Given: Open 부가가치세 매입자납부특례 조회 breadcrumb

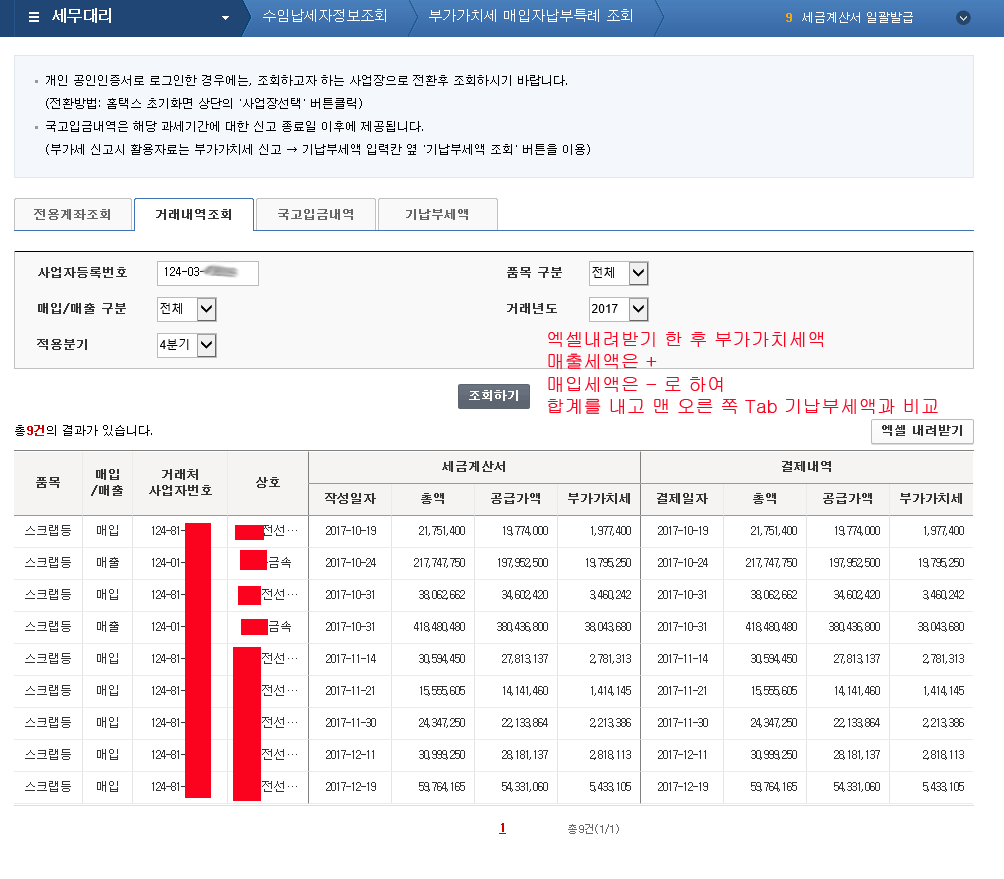Looking at the screenshot, I should click(530, 17).
